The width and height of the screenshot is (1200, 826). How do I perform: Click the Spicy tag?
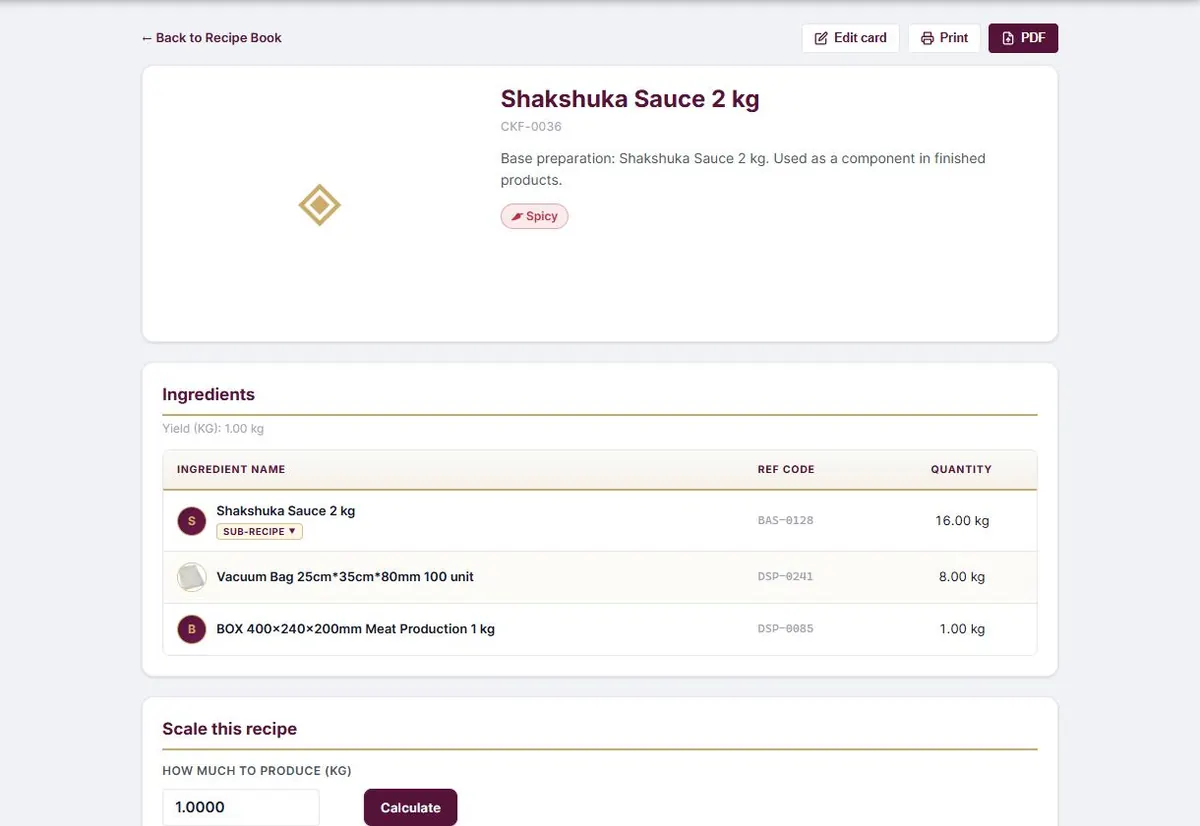[534, 216]
